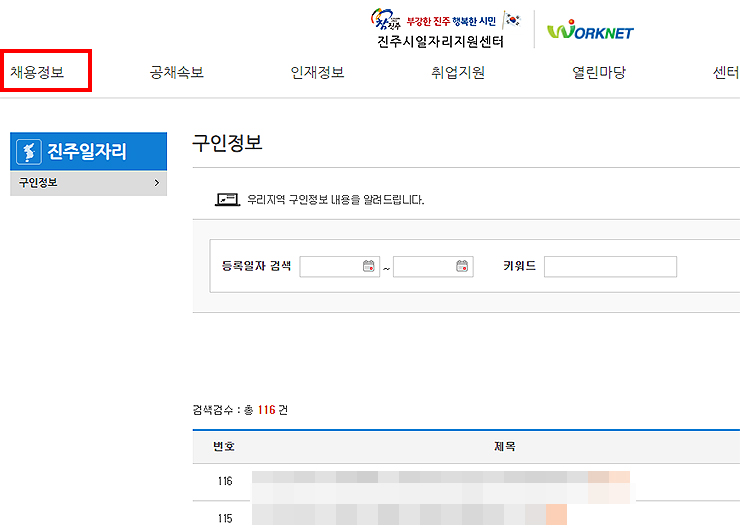Click the Worknet logo
Viewport: 740px width, 531px height.
(x=590, y=30)
